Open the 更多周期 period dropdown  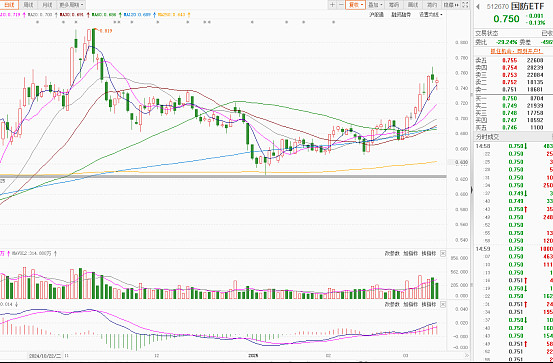[x=72, y=5]
